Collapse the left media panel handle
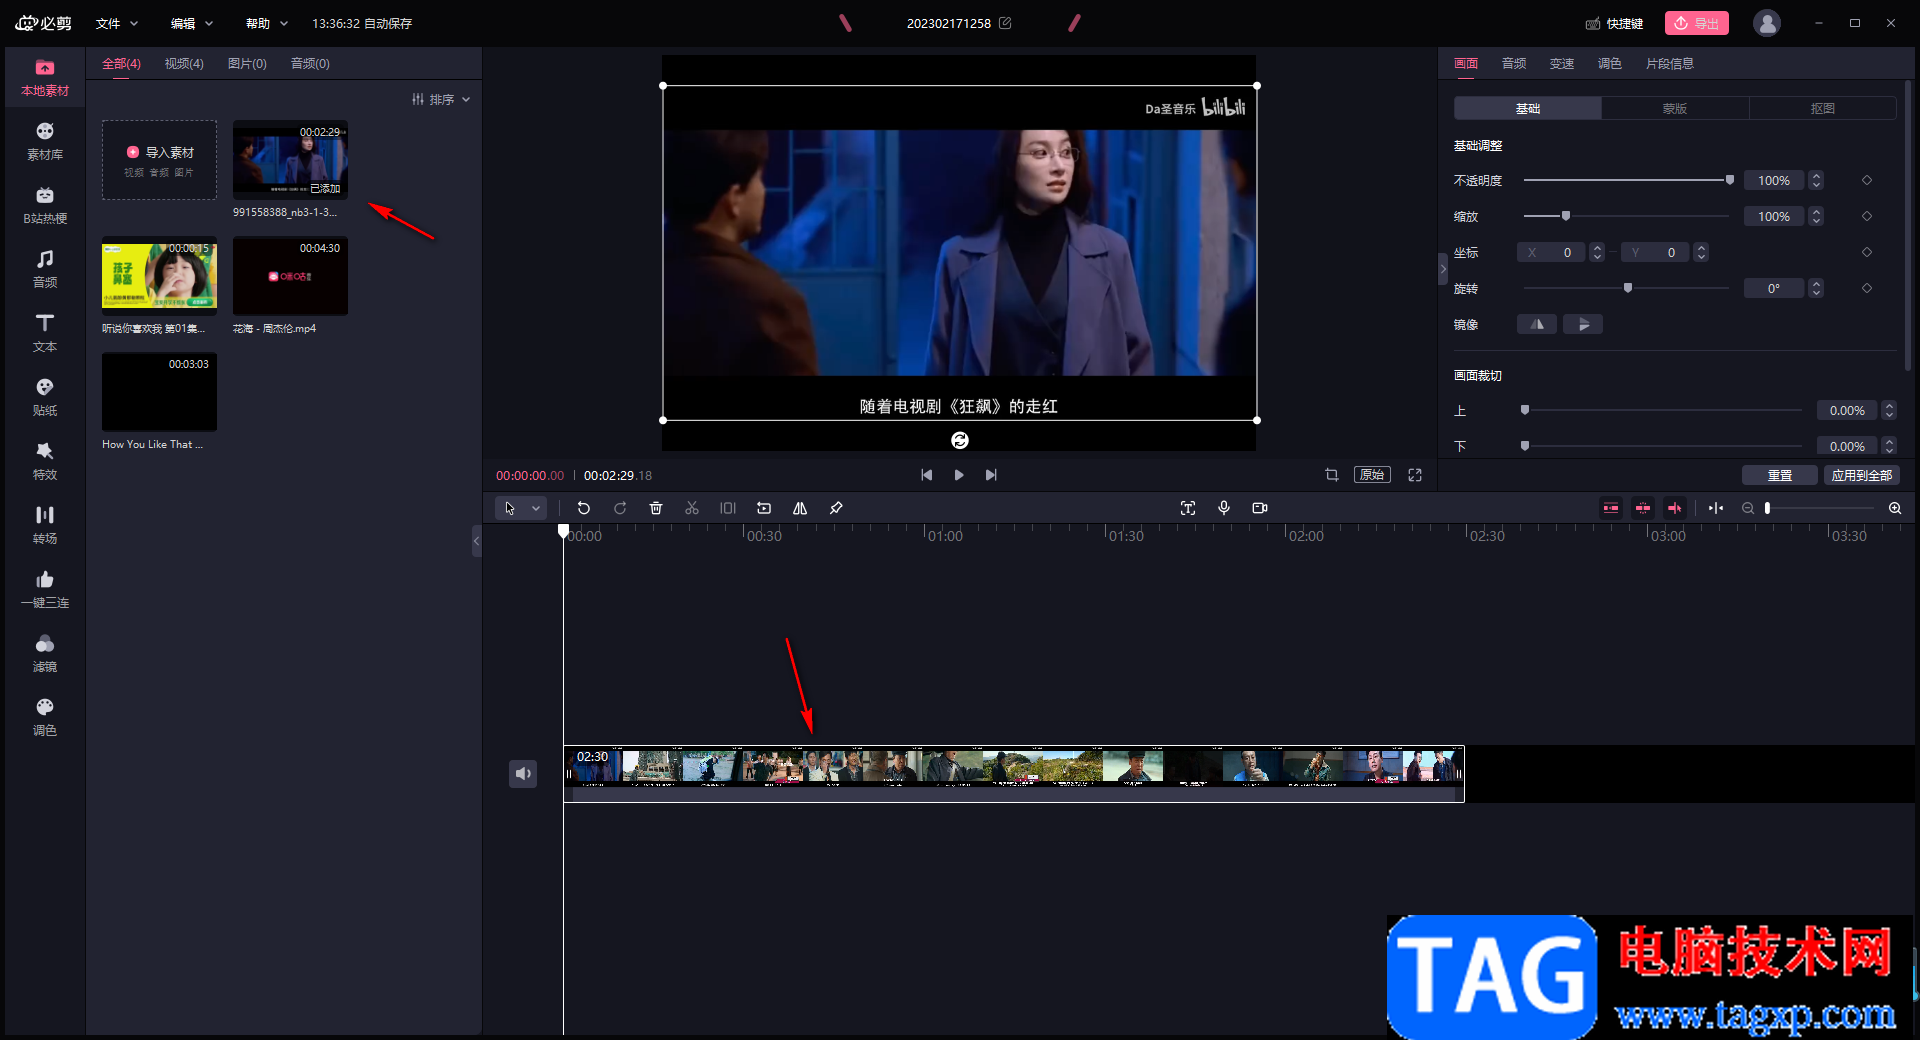1920x1040 pixels. [477, 541]
